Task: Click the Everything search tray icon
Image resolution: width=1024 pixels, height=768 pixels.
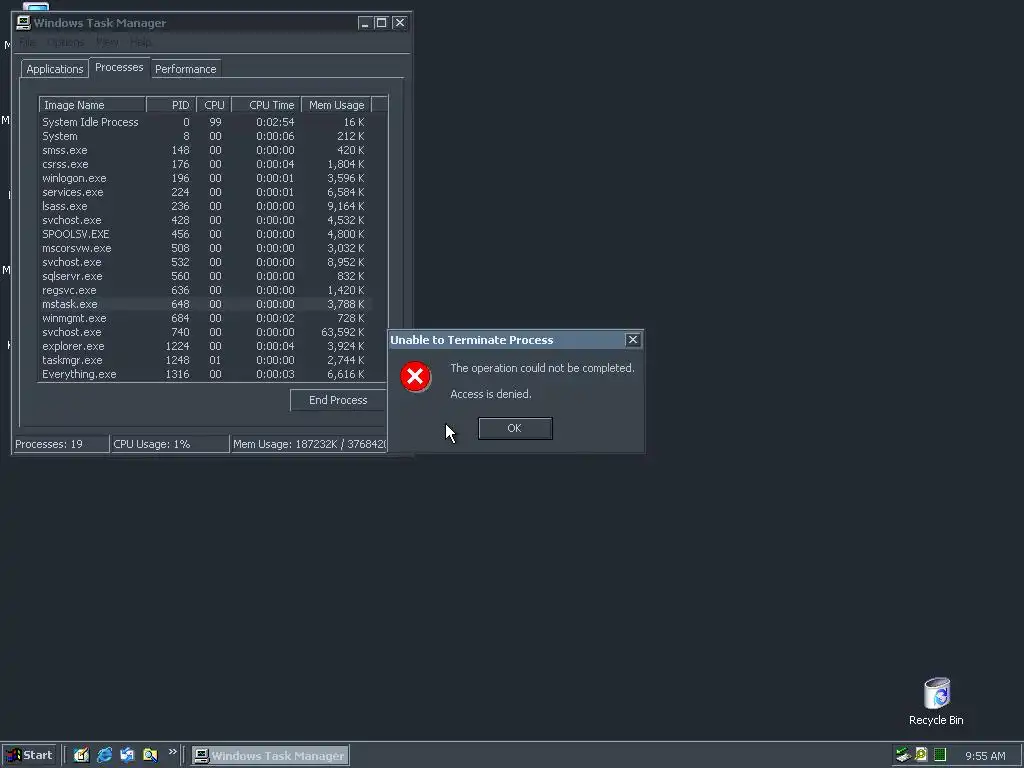Action: point(921,755)
